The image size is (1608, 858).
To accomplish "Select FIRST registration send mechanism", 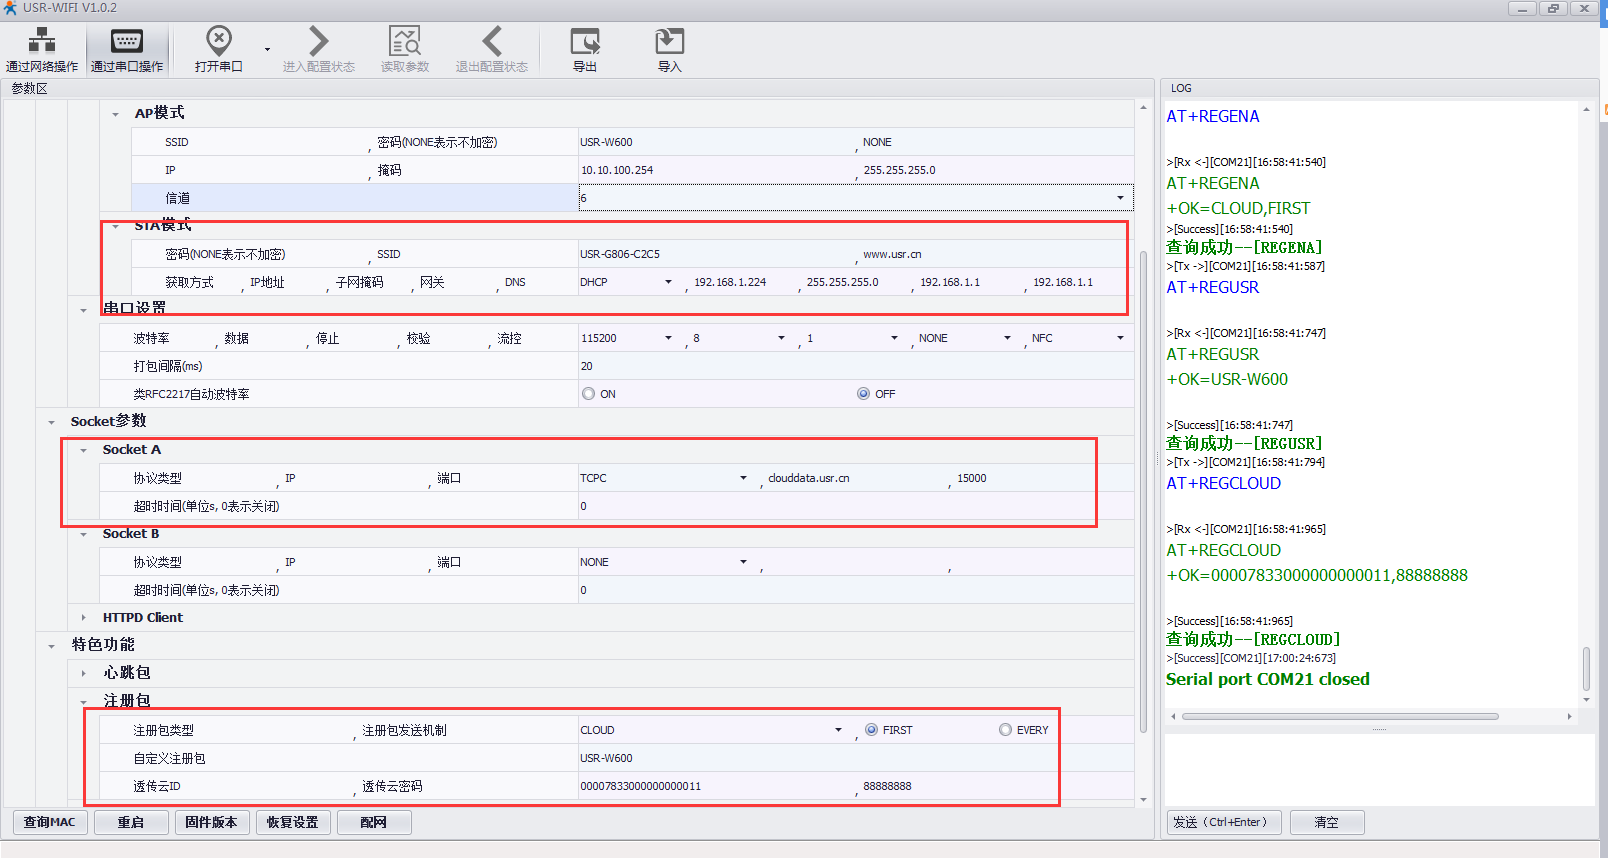I will pyautogui.click(x=871, y=730).
